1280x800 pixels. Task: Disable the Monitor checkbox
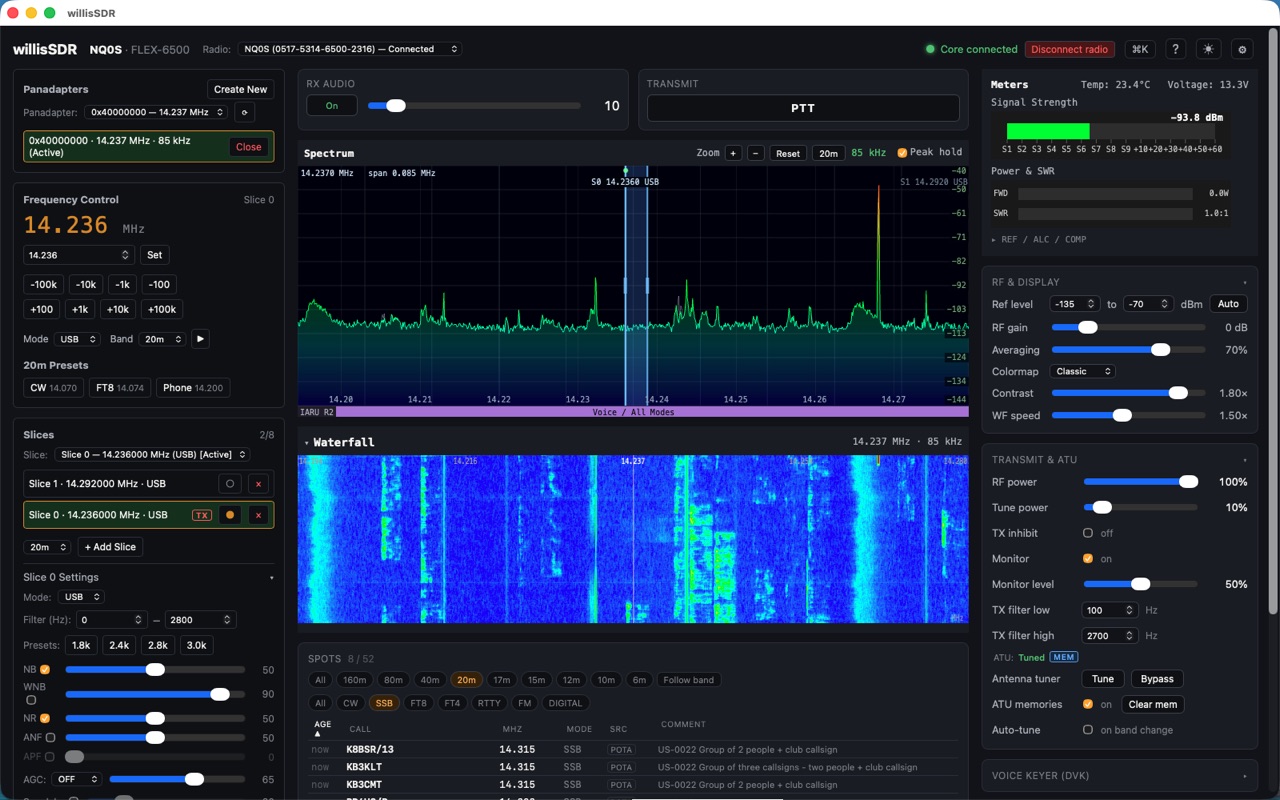1088,559
